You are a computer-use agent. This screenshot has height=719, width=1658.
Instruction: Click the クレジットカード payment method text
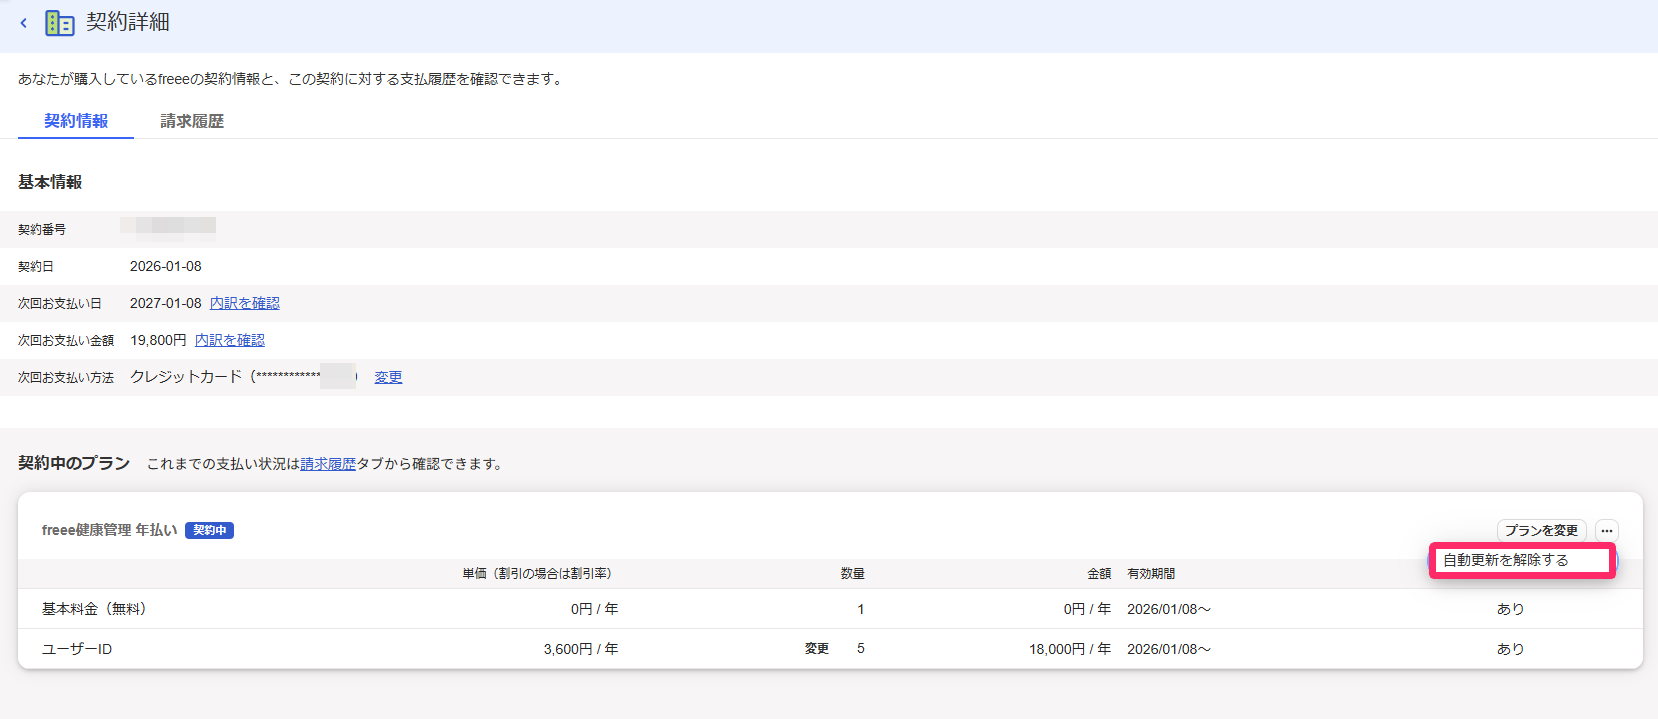click(186, 377)
